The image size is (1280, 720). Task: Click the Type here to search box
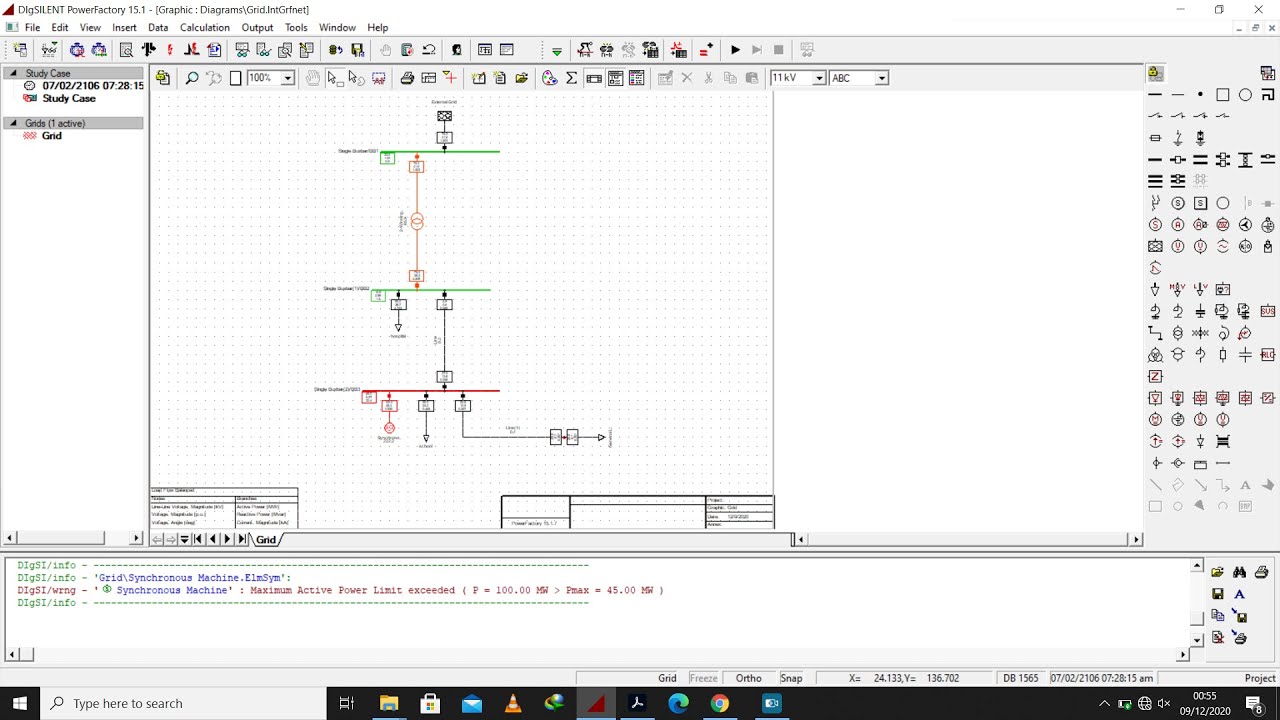(x=183, y=703)
